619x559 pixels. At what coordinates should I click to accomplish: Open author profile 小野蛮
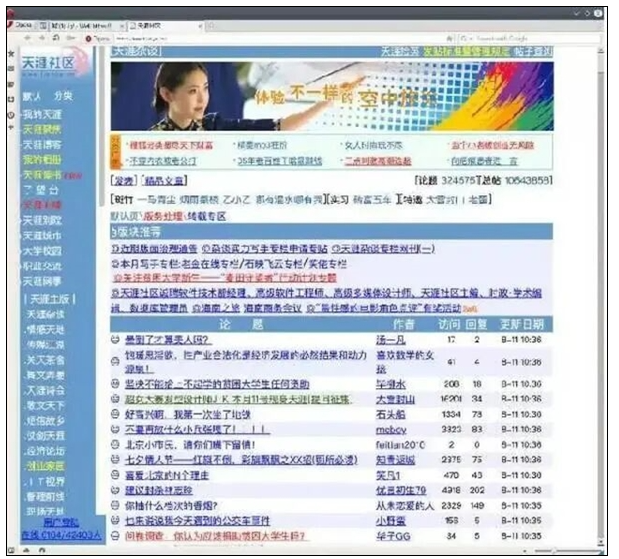tap(390, 521)
